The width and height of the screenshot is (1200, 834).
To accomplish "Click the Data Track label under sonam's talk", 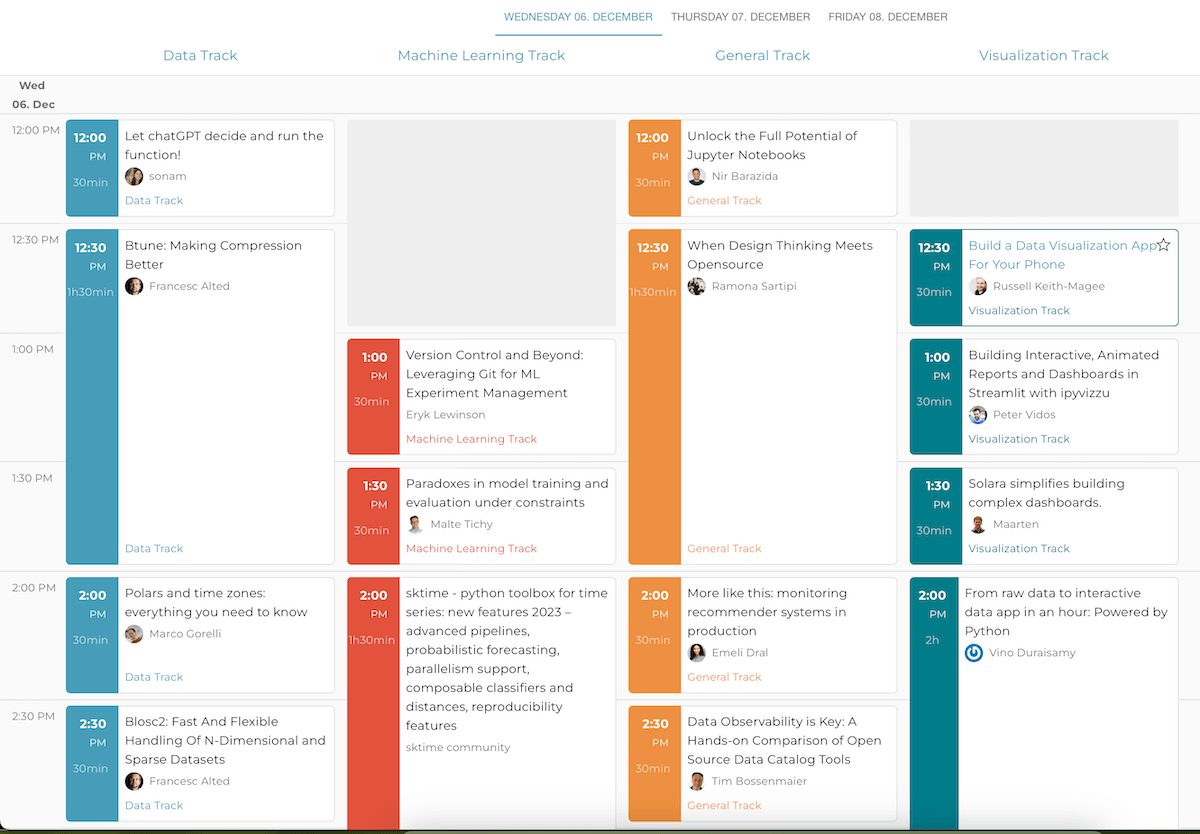I will coord(154,201).
